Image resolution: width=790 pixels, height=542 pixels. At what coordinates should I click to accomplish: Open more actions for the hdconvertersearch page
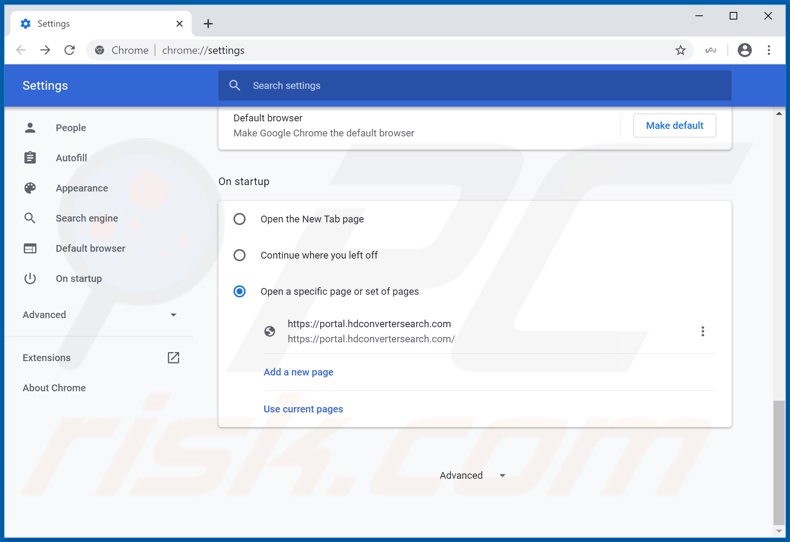[702, 331]
